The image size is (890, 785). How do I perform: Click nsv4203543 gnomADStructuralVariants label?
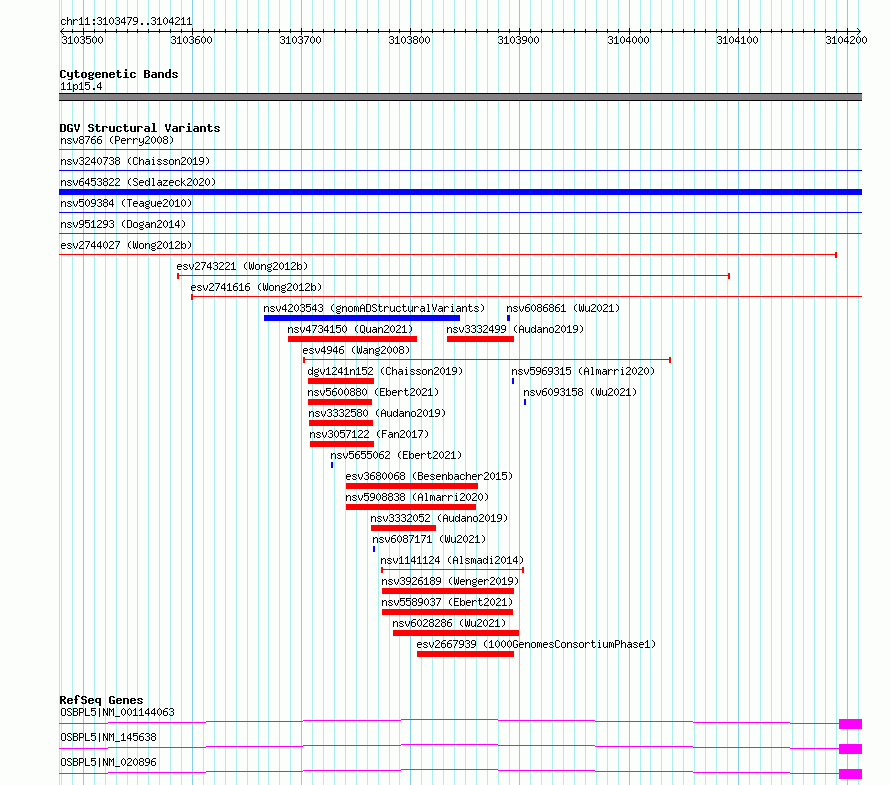pos(374,308)
